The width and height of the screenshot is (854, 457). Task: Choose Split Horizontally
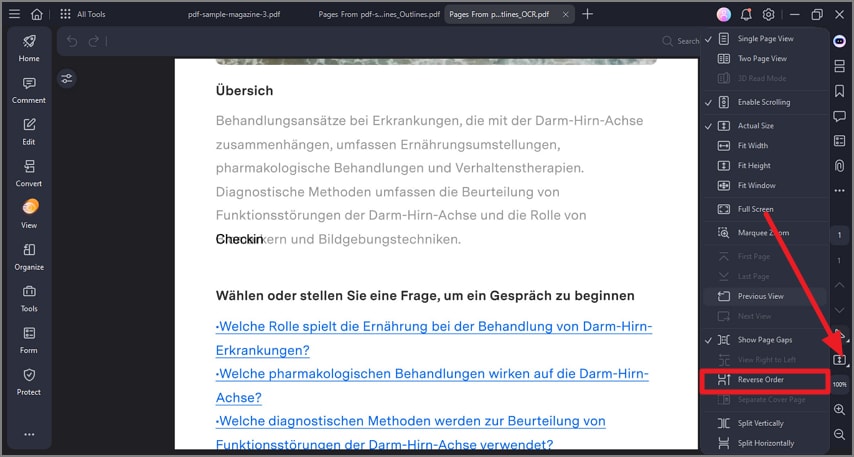coord(765,443)
